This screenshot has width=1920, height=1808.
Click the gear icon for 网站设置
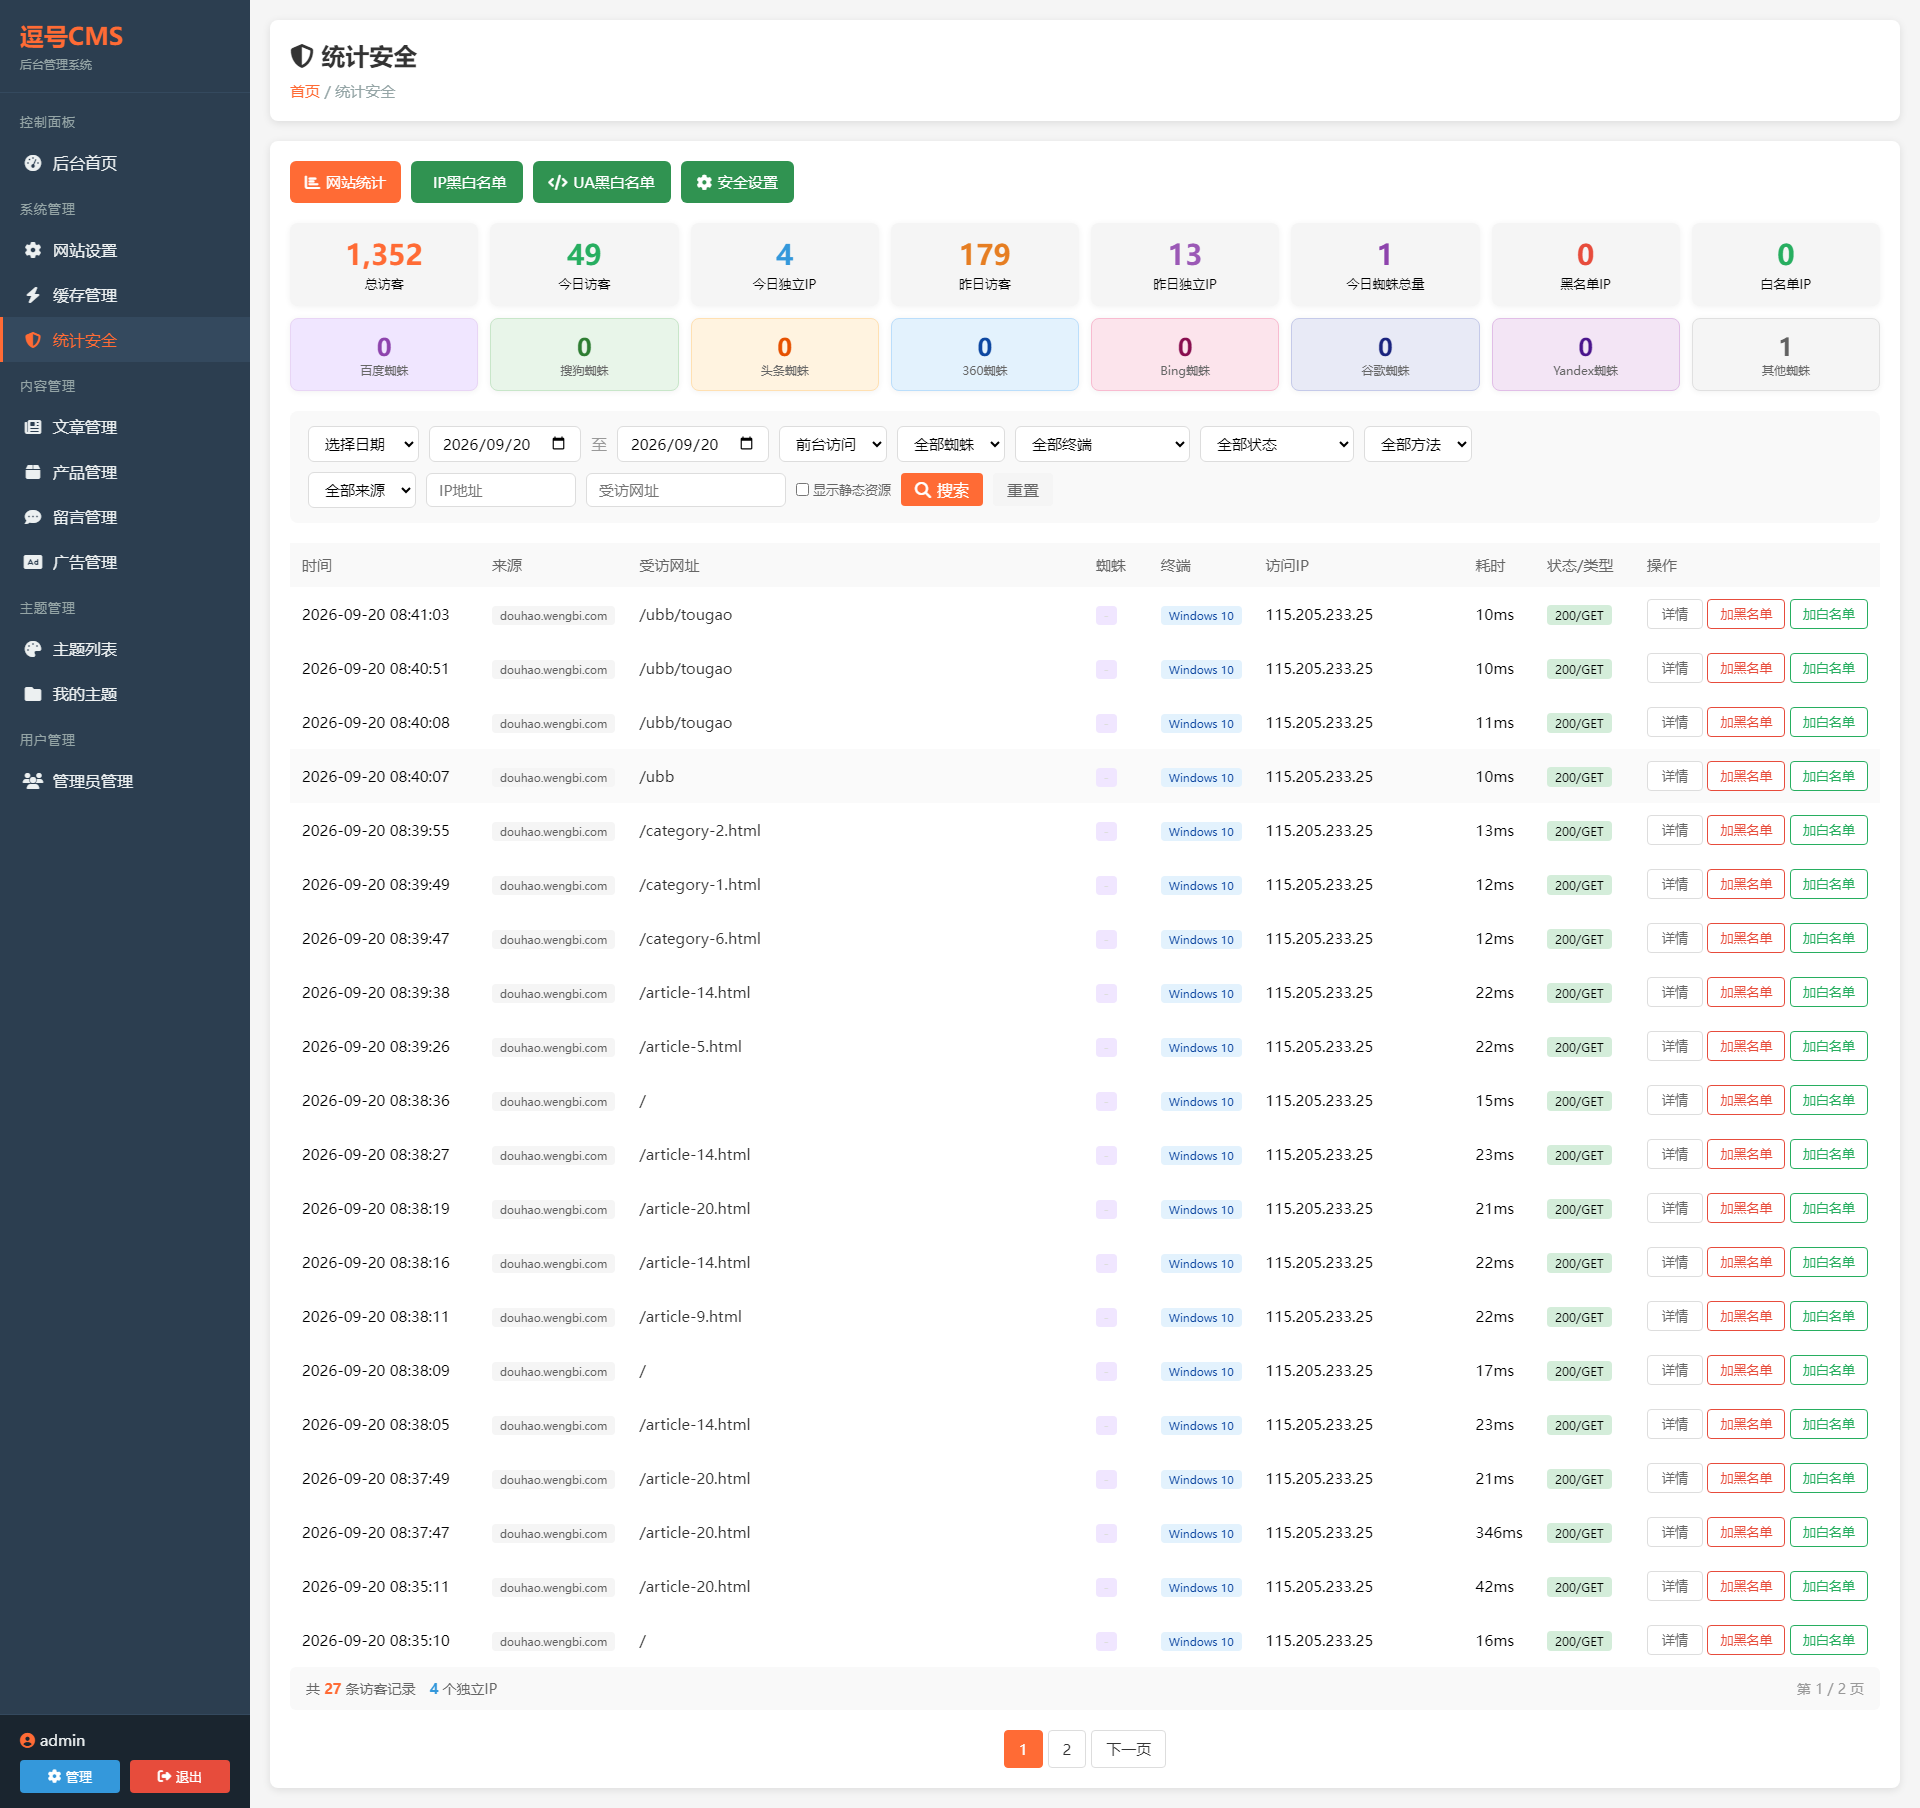pyautogui.click(x=33, y=250)
